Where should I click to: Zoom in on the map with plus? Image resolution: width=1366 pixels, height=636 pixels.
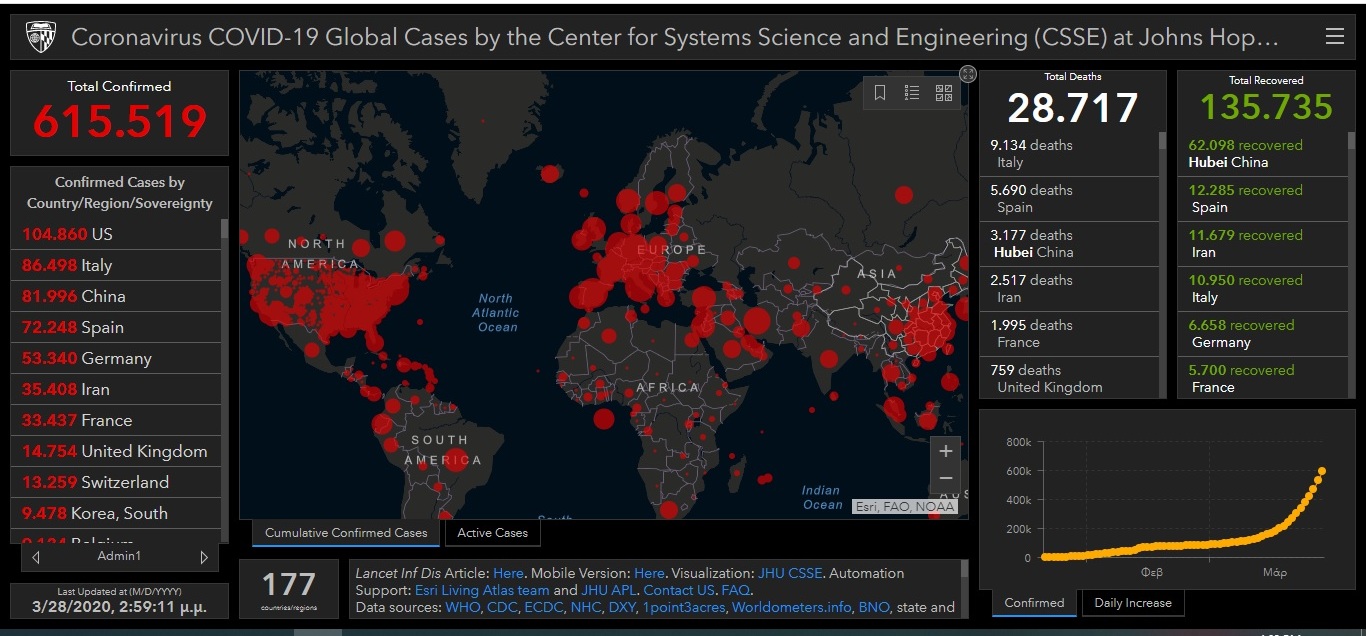click(945, 451)
